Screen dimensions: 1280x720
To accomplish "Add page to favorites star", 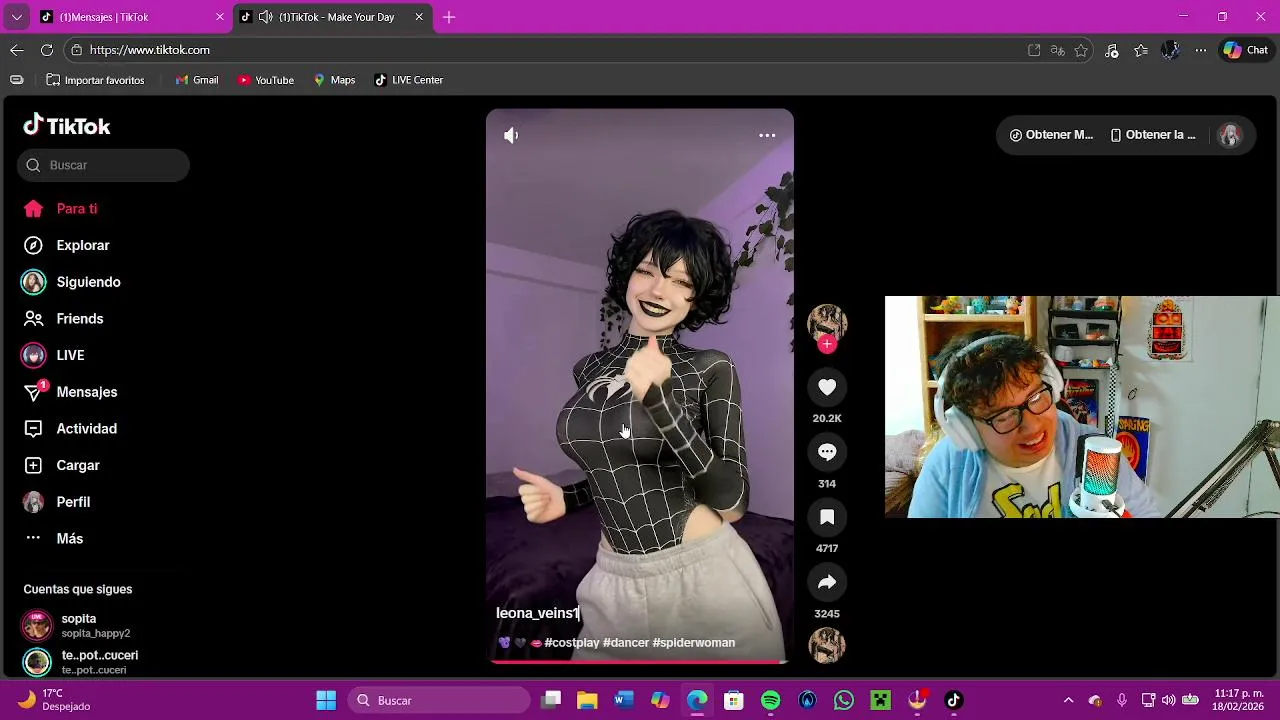I will (x=1081, y=50).
